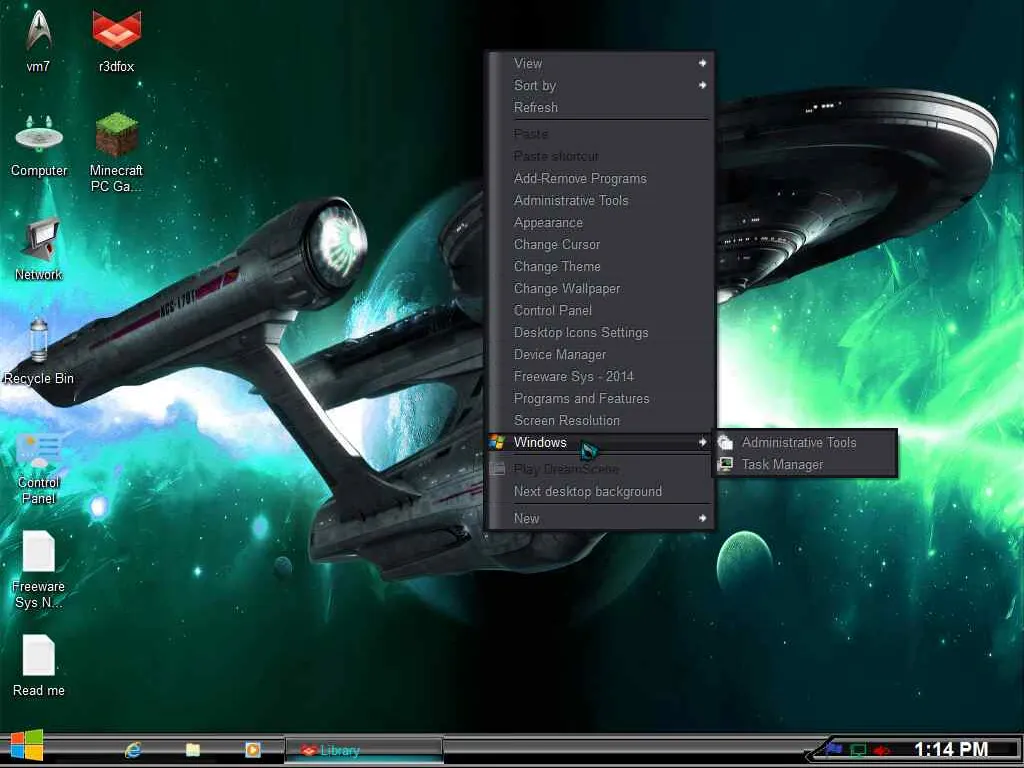This screenshot has height=768, width=1024.
Task: Open the File Explorer taskbar icon
Action: click(193, 750)
